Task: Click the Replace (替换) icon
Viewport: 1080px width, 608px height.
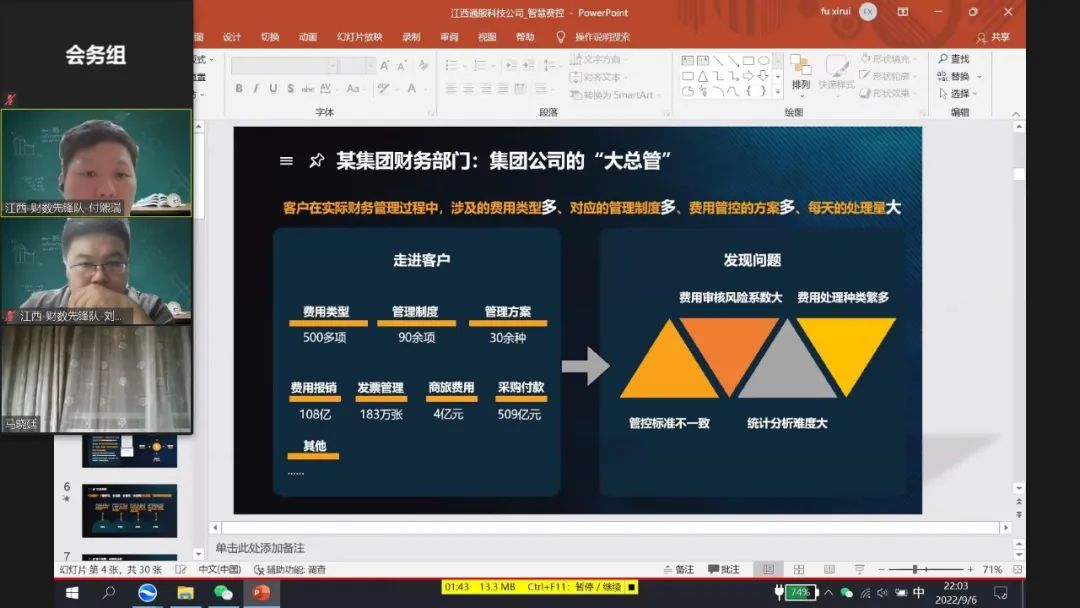Action: (943, 76)
